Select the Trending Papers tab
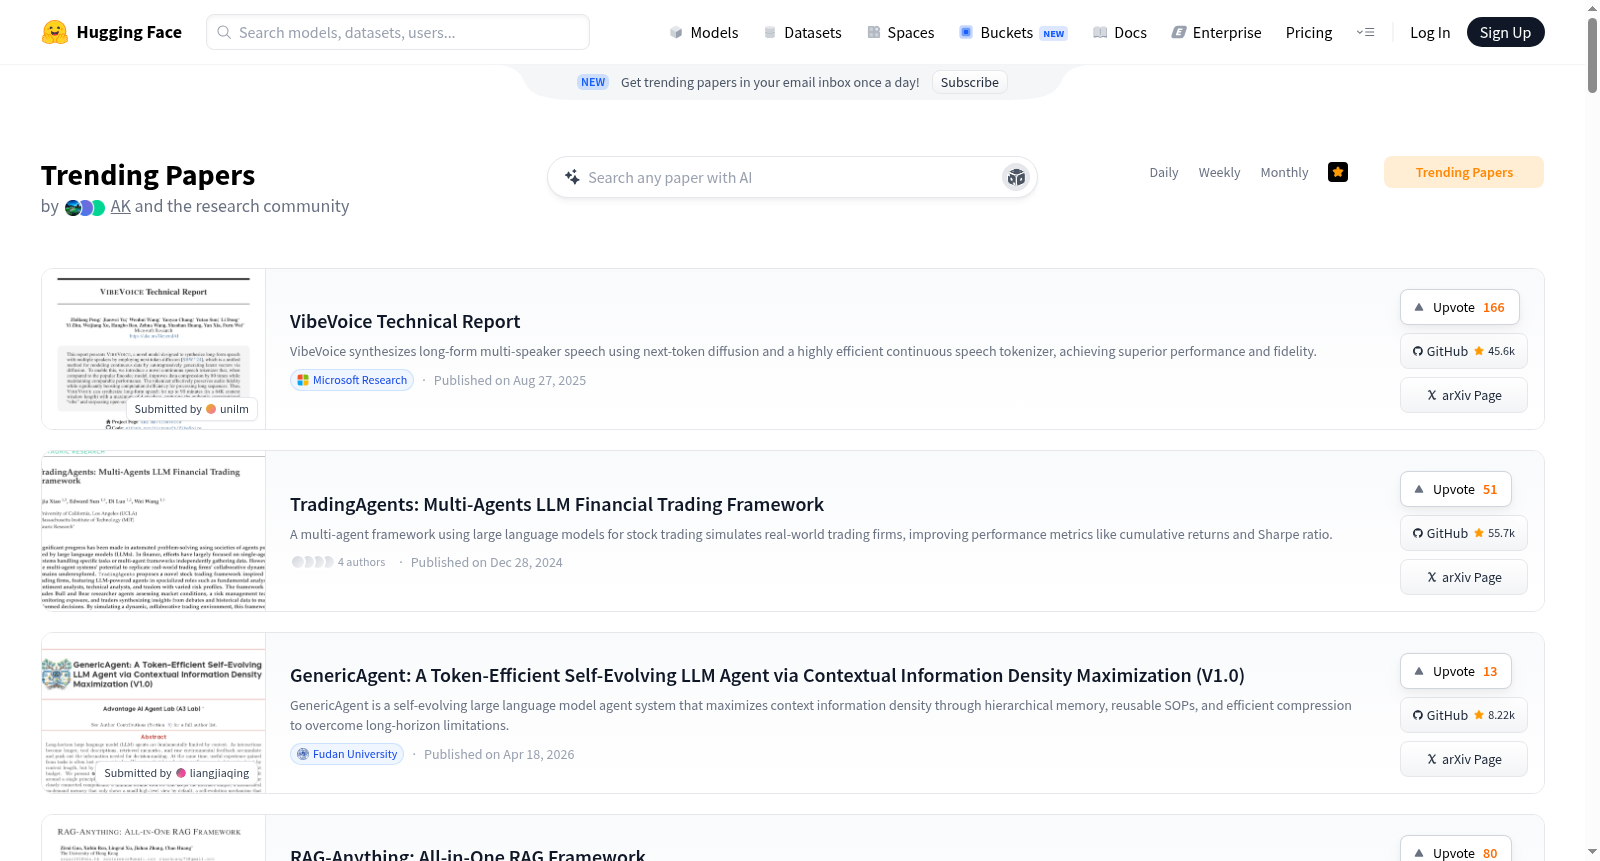Screen dimensions: 1600x861 pos(1464,172)
